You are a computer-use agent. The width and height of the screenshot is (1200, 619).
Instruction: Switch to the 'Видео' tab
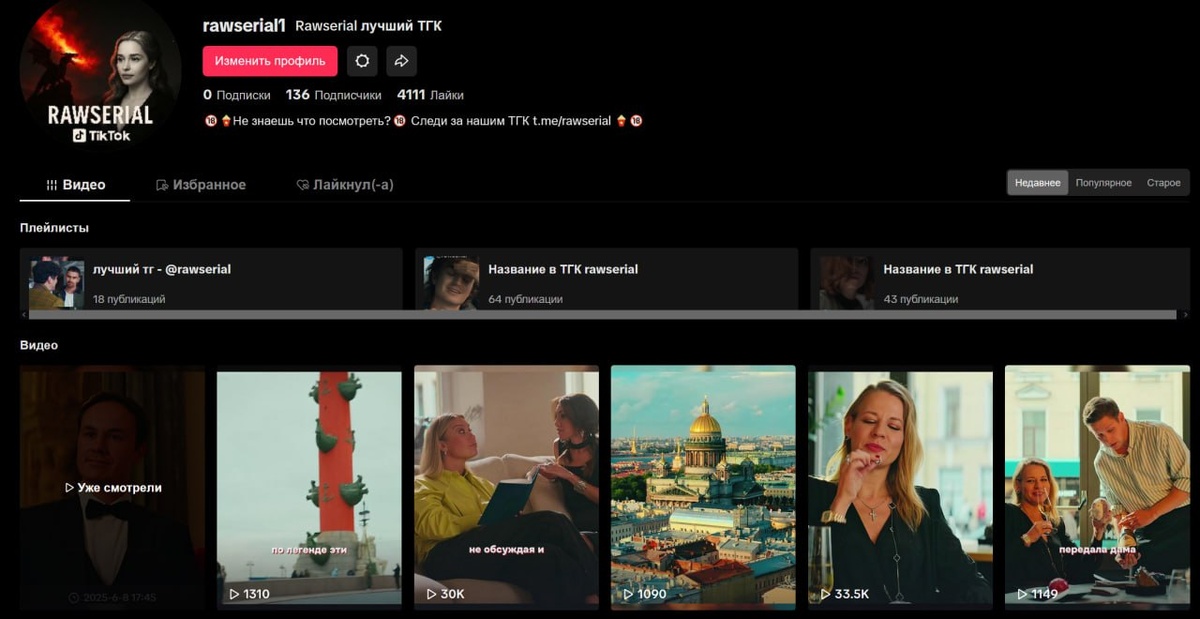coord(75,185)
